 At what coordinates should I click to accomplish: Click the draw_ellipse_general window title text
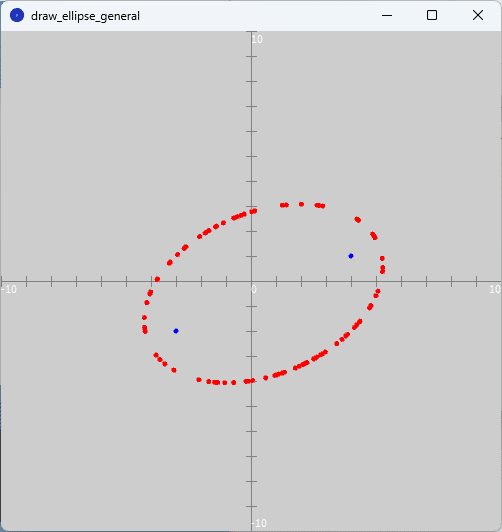pyautogui.click(x=85, y=16)
